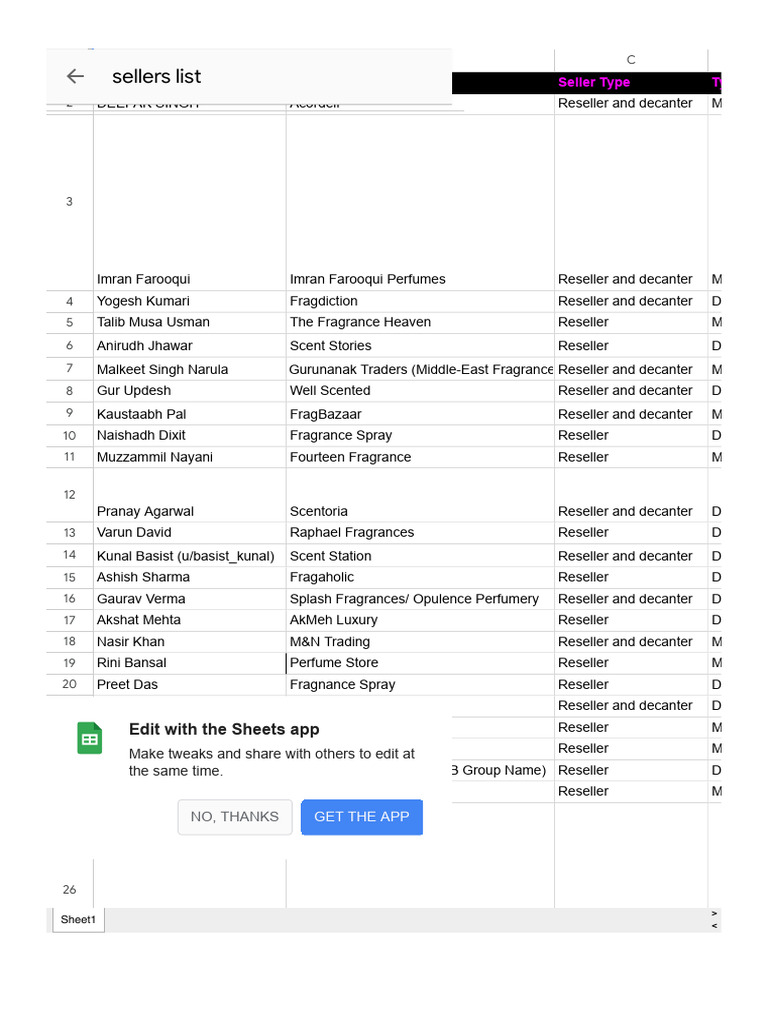Select the column C header
This screenshot has height=1024, width=768.
631,60
